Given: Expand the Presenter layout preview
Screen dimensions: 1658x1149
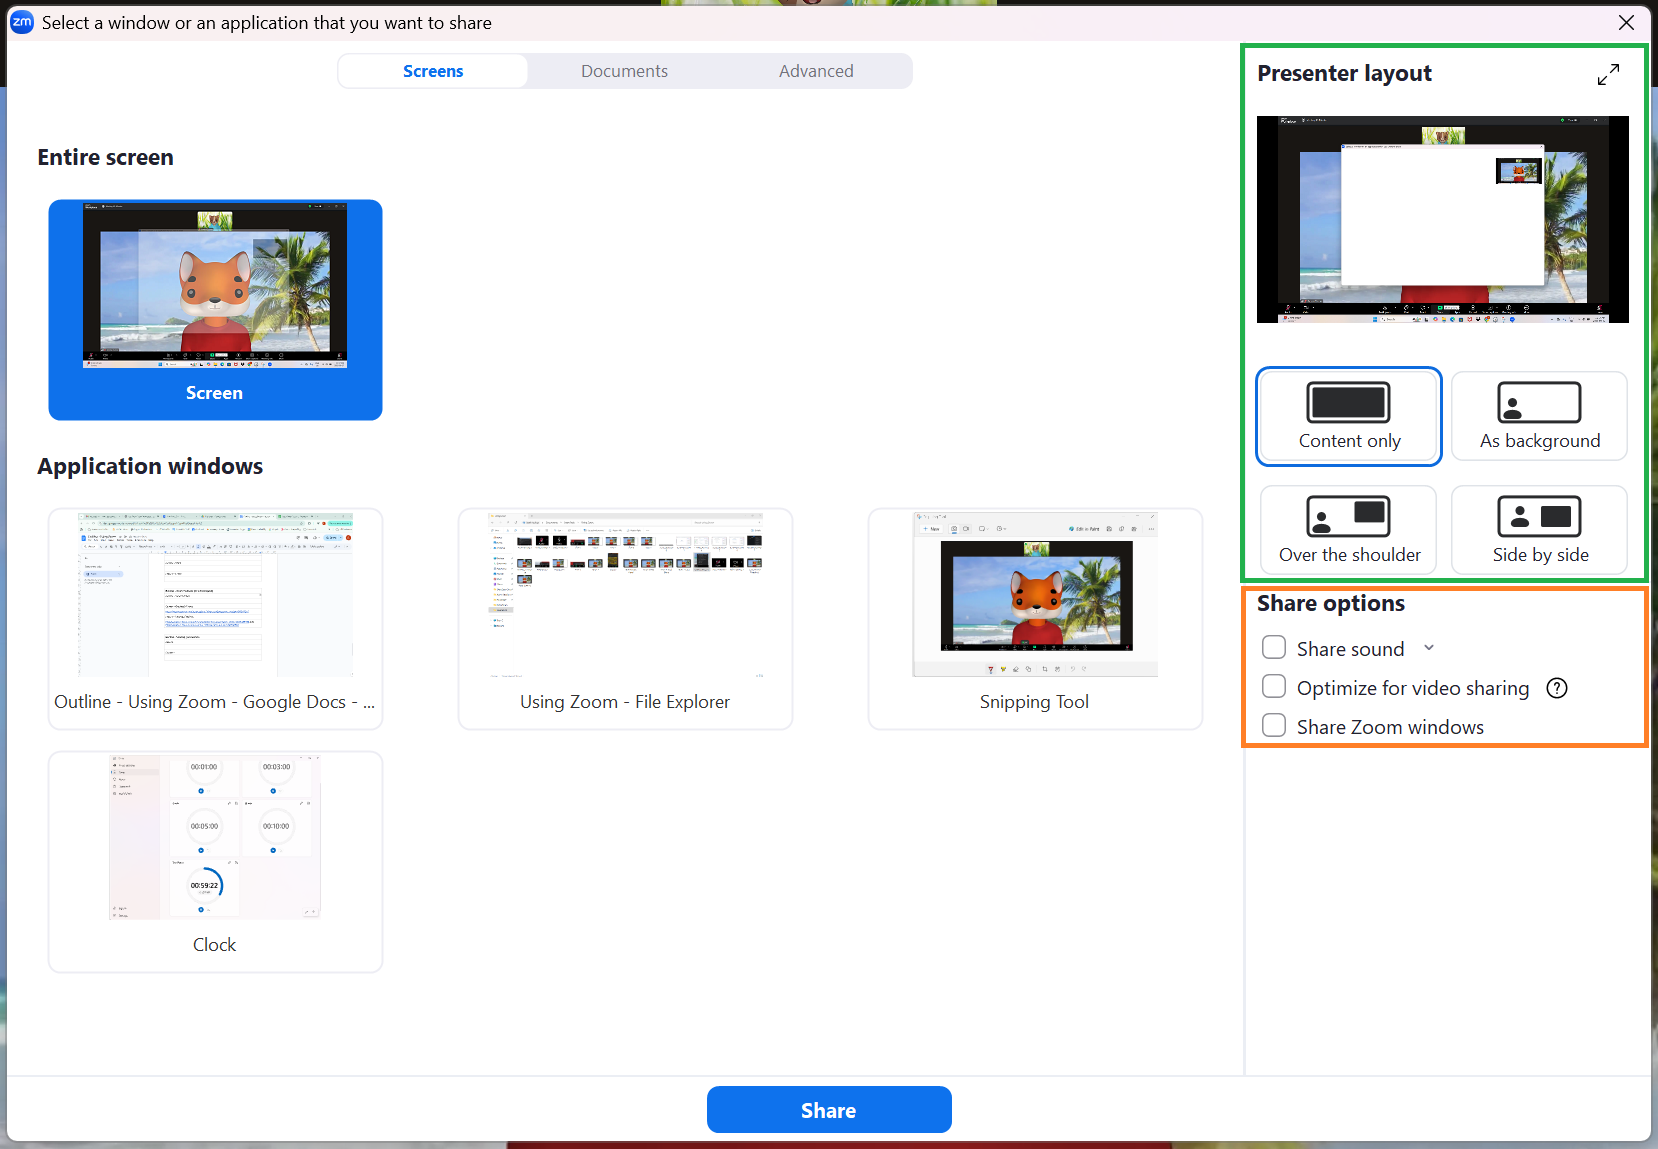Looking at the screenshot, I should click(x=1608, y=74).
